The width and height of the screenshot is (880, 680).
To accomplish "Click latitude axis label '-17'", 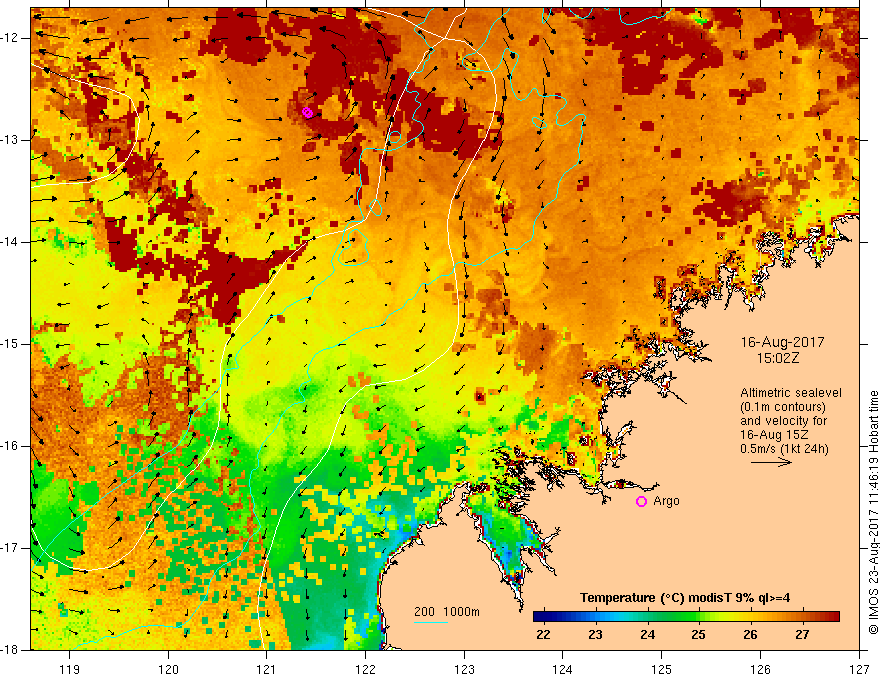I will click(11, 548).
